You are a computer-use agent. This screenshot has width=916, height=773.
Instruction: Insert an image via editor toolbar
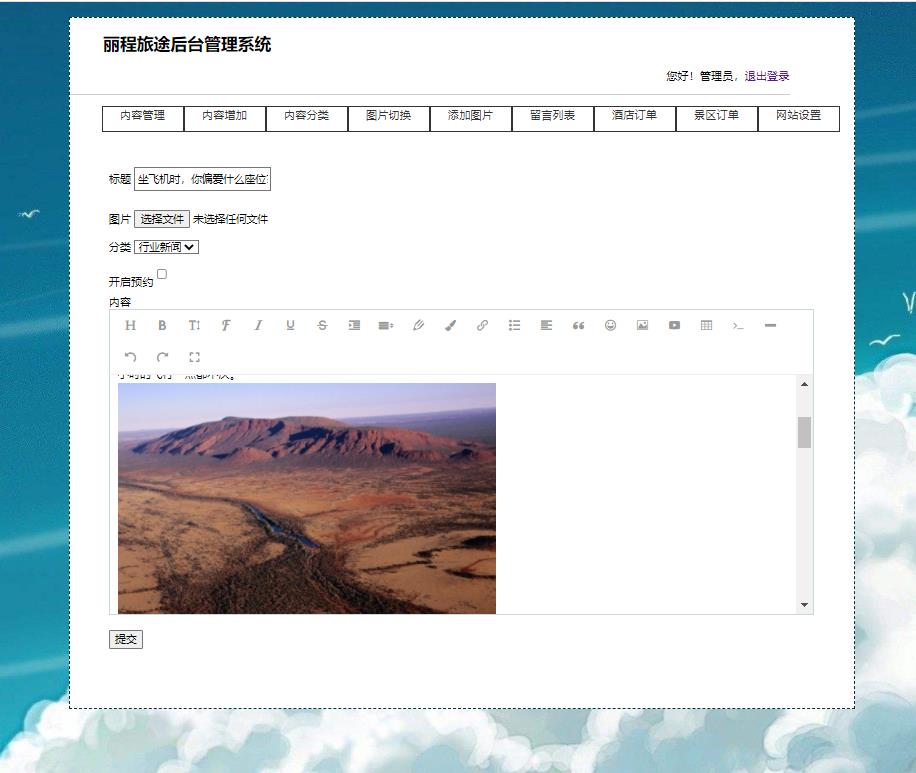tap(643, 325)
